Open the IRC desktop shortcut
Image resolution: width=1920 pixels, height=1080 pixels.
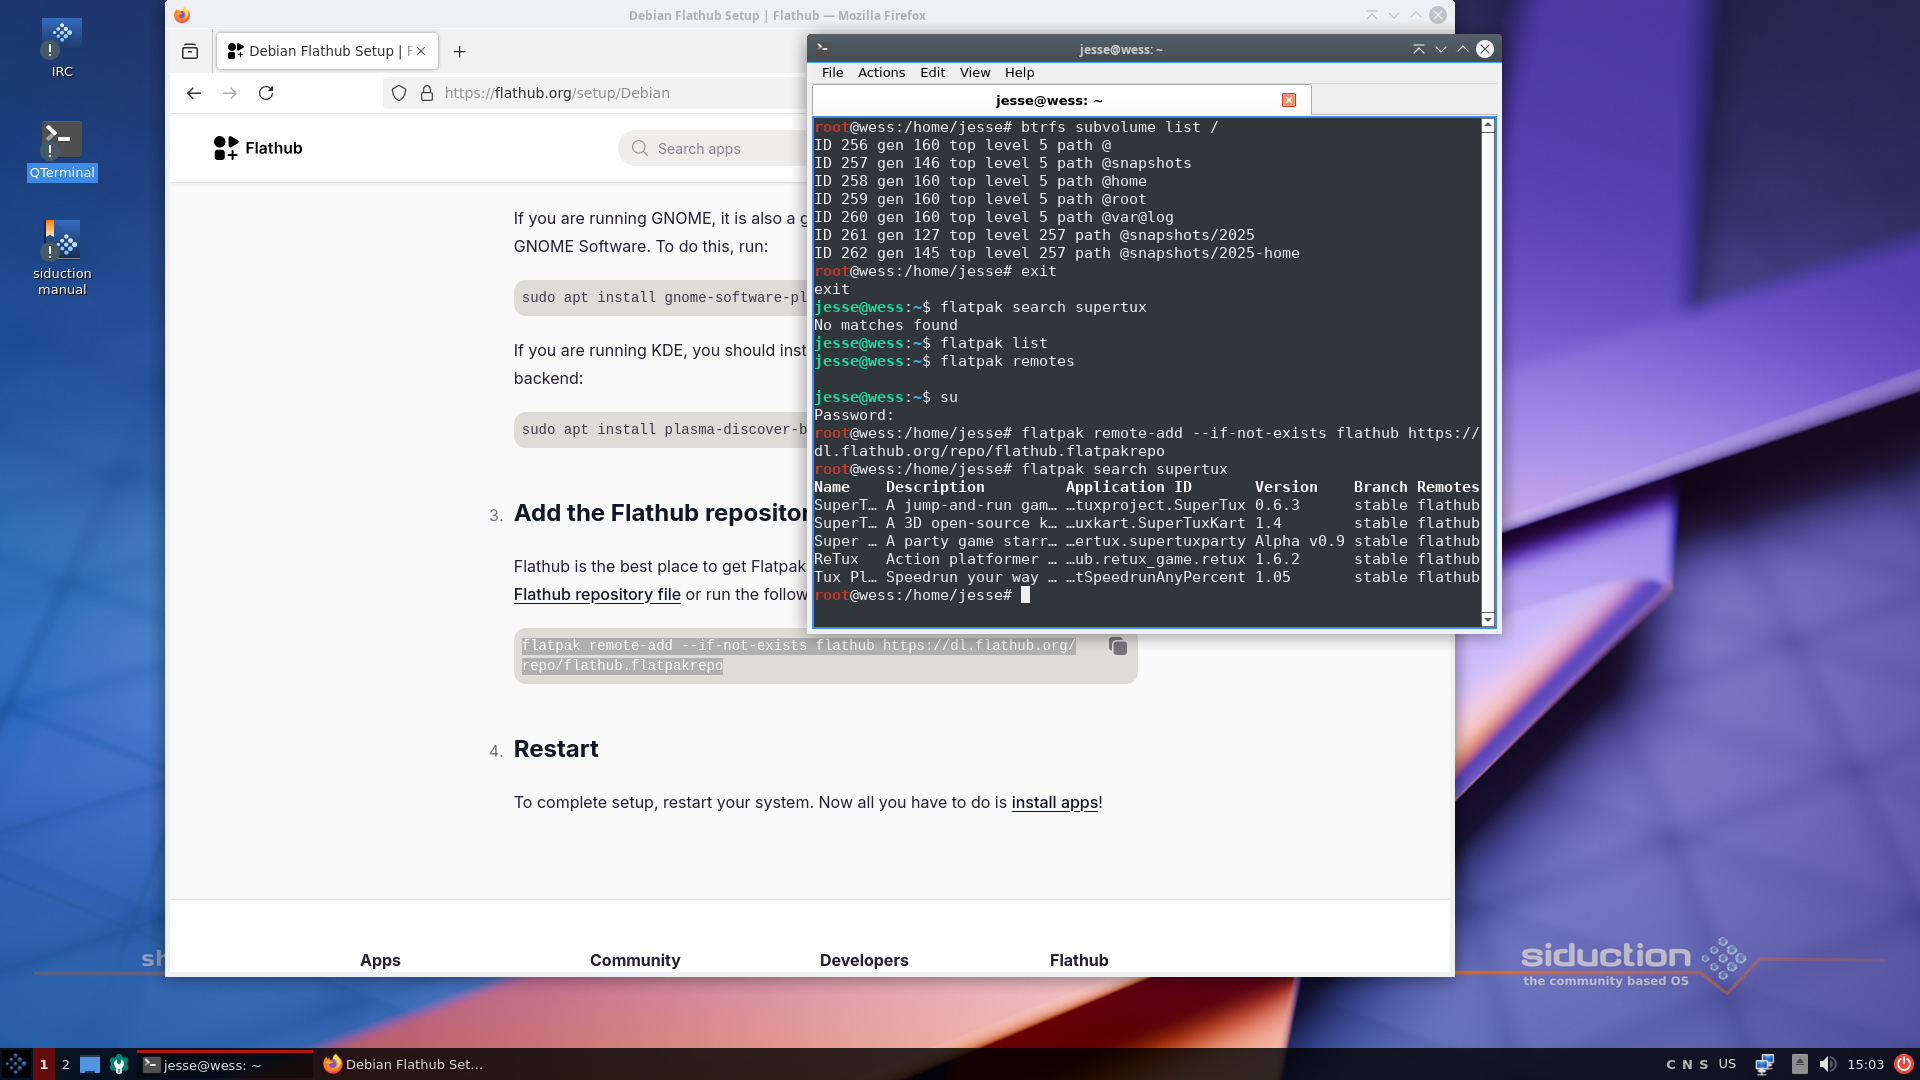(62, 48)
